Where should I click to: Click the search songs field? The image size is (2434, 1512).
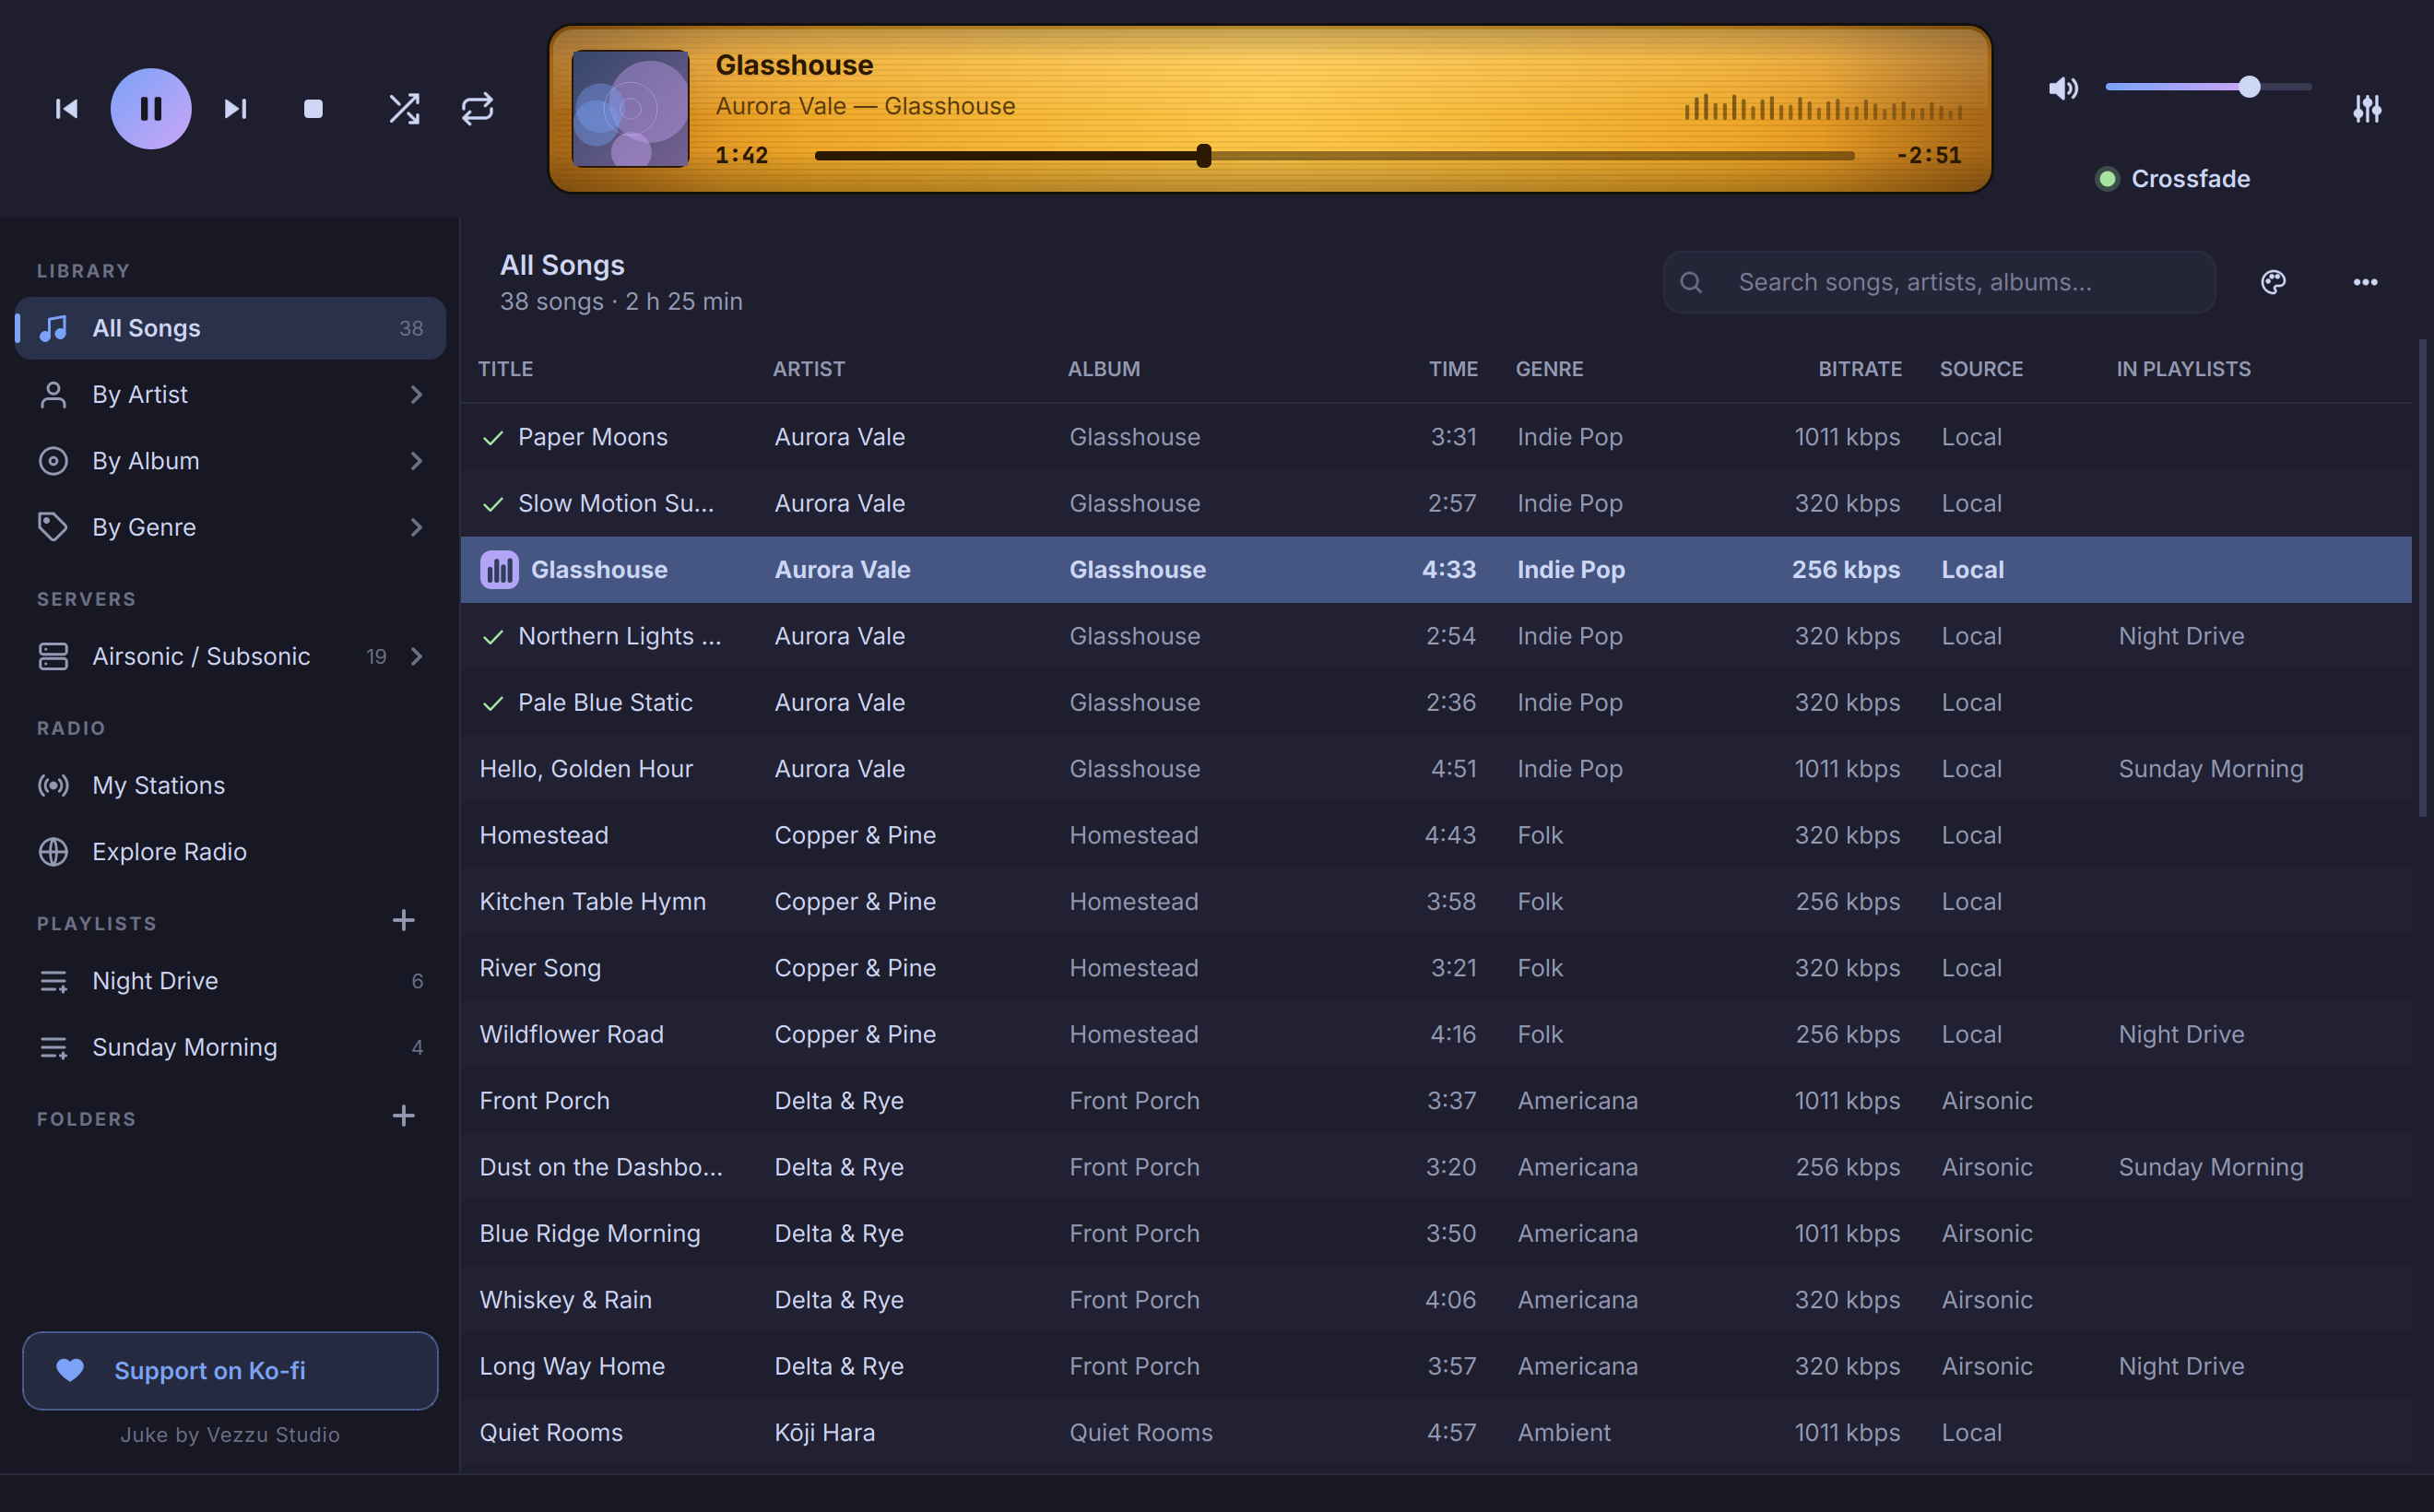tap(1939, 282)
